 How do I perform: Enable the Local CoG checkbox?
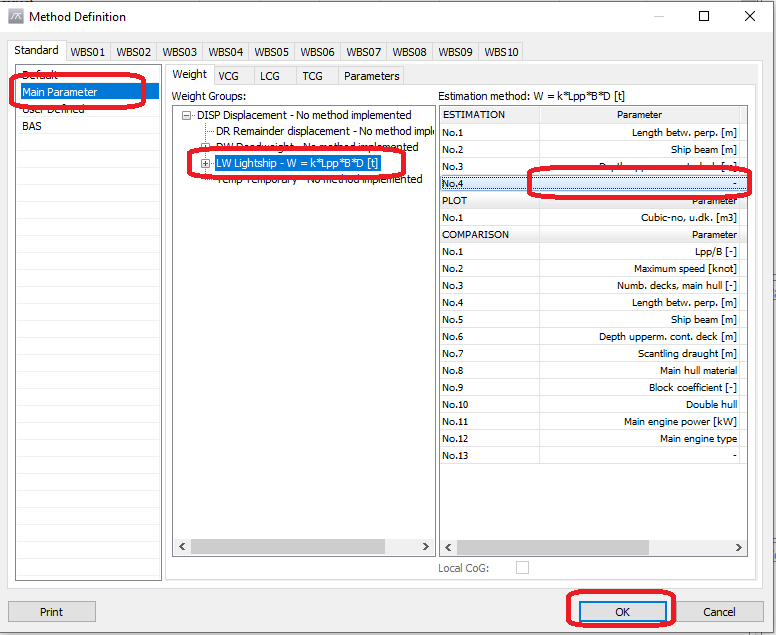point(522,568)
